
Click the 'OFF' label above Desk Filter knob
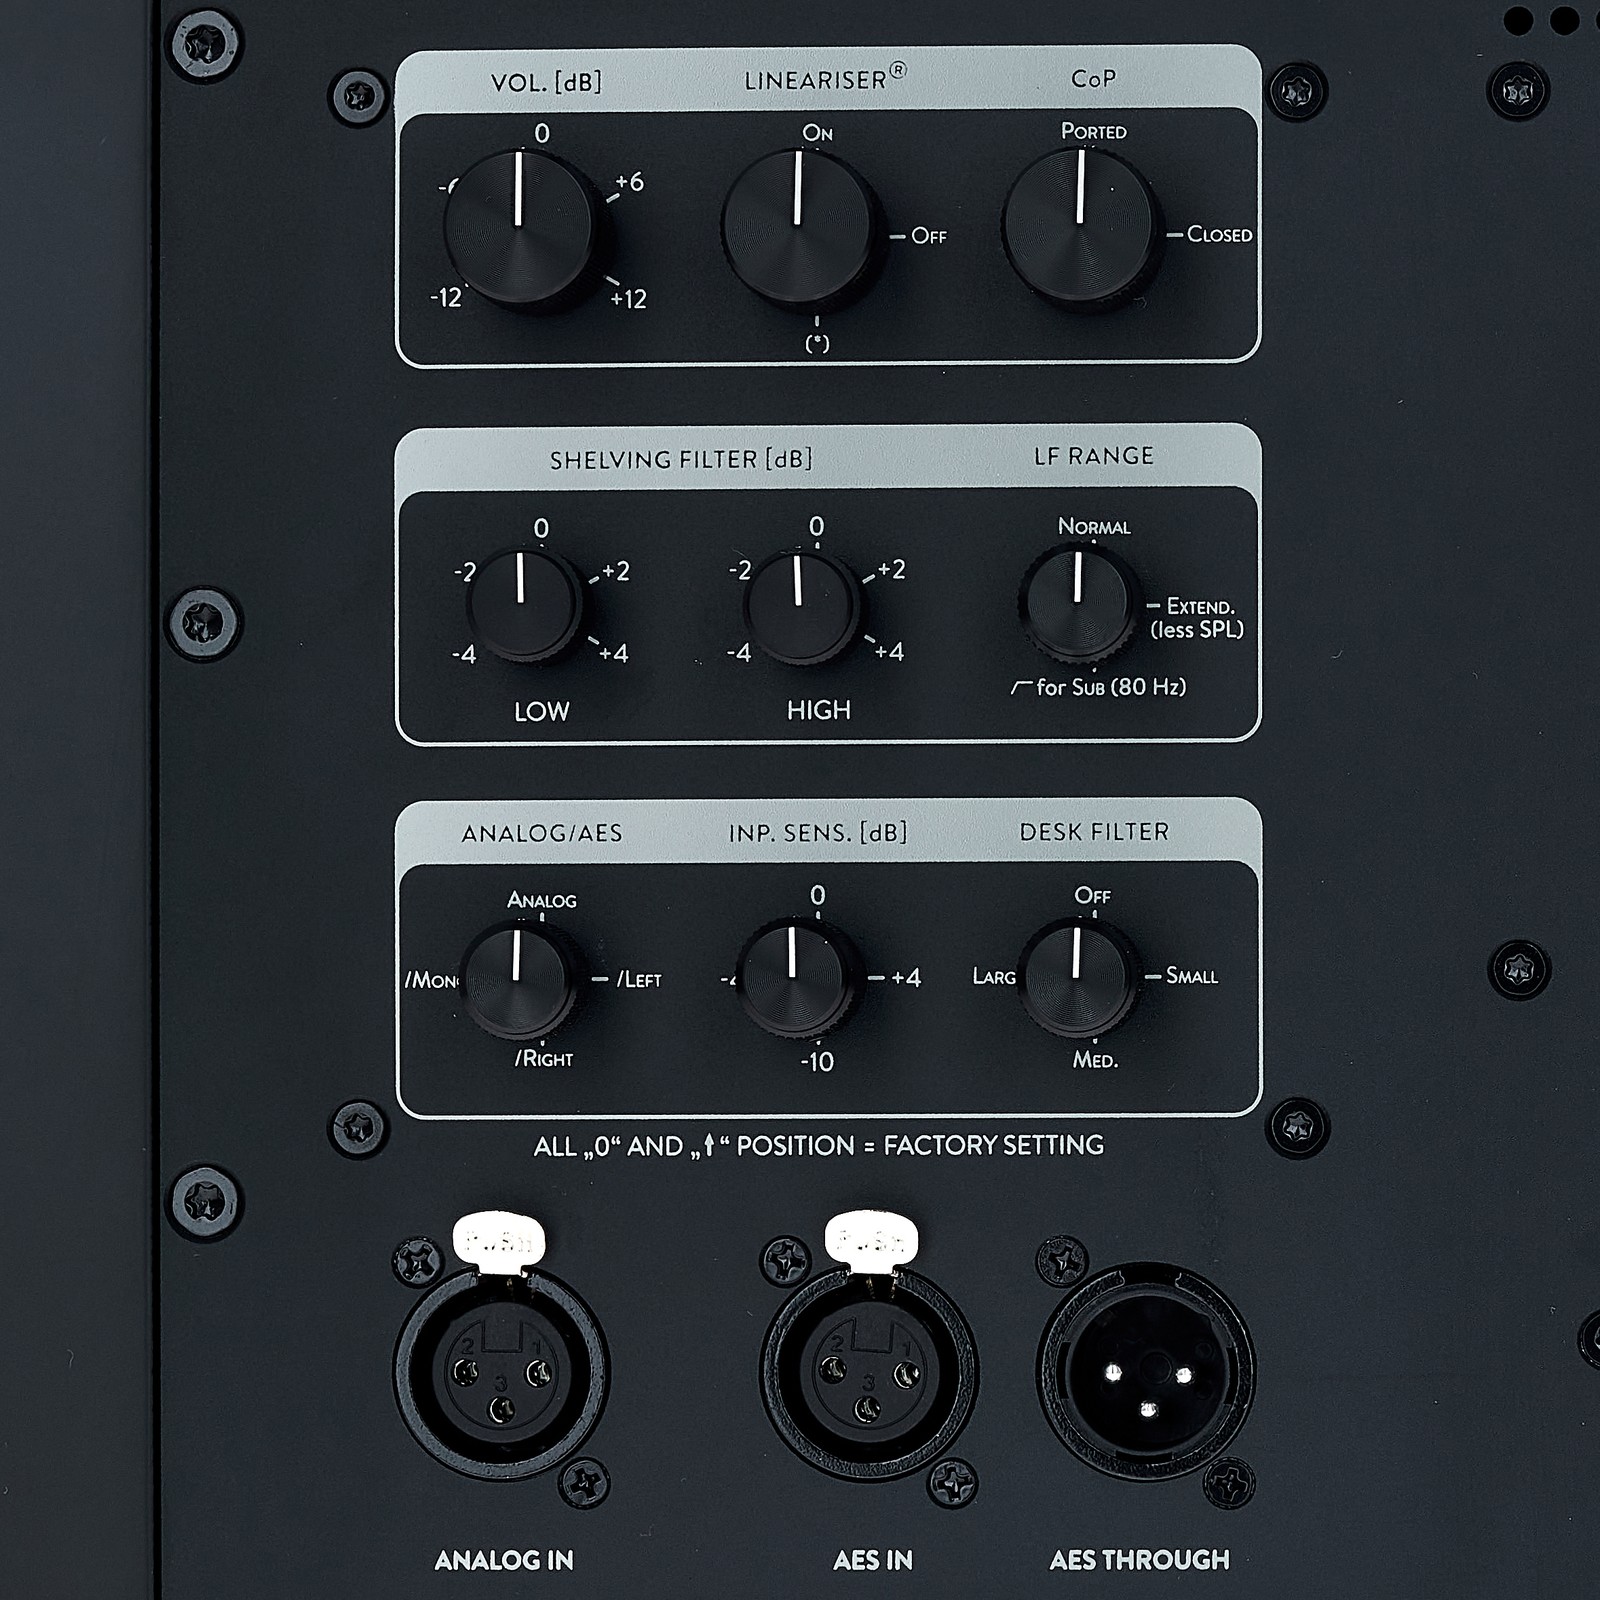pos(1092,896)
